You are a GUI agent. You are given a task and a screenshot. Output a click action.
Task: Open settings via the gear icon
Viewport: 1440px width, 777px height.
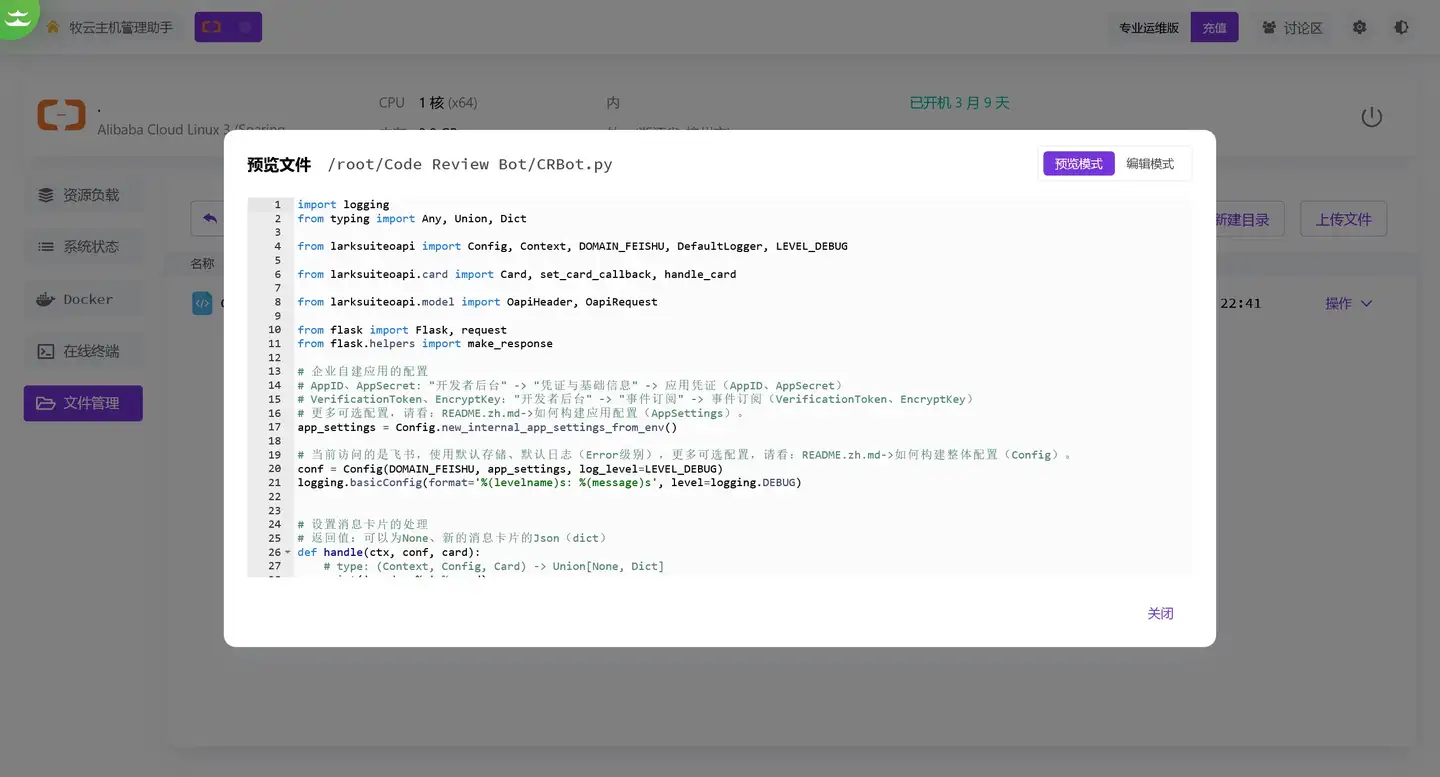[1359, 27]
